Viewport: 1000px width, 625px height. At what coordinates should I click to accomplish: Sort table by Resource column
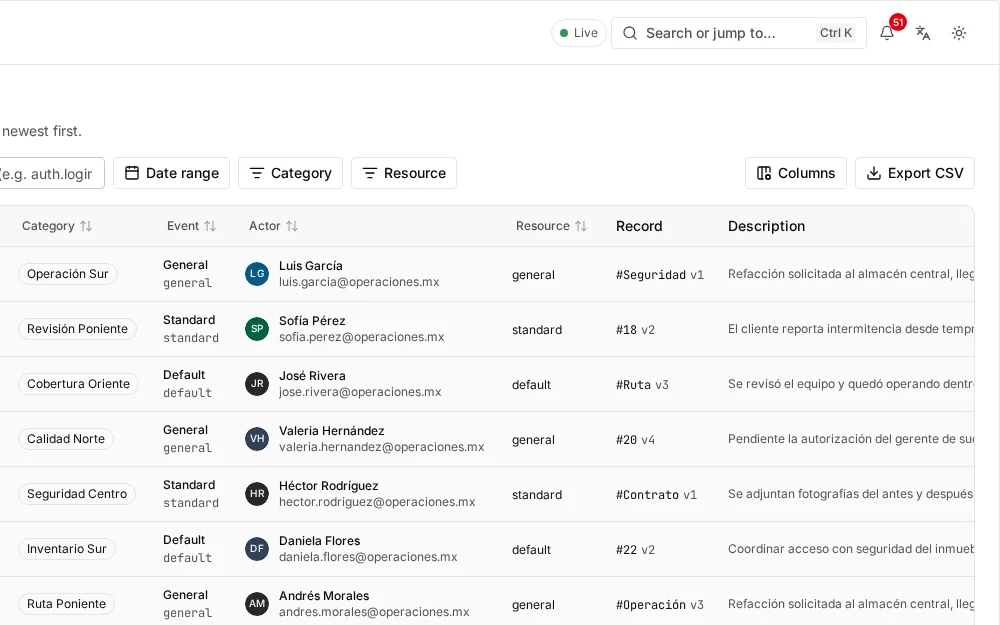click(x=551, y=226)
